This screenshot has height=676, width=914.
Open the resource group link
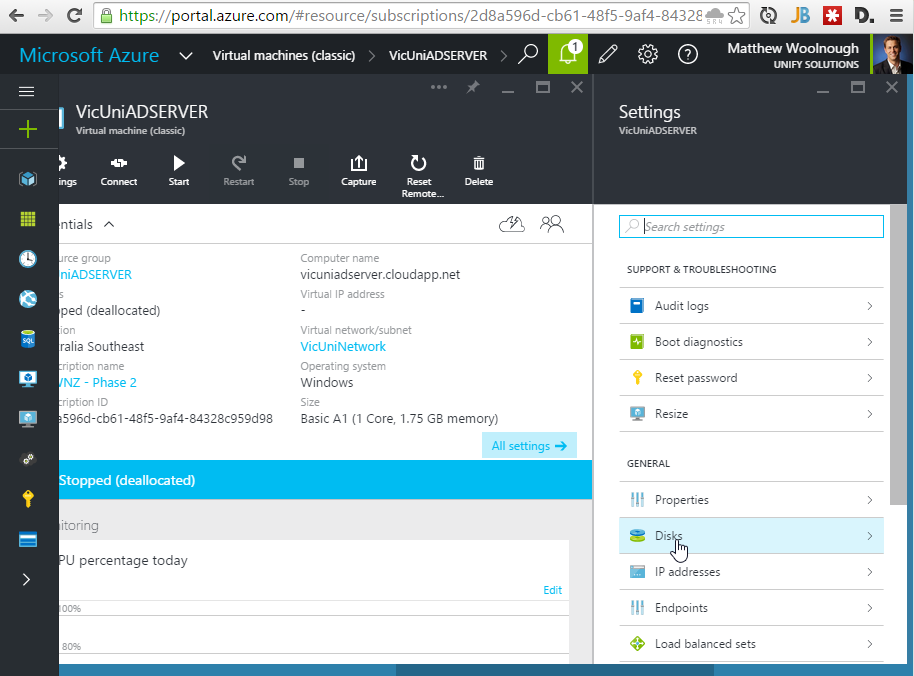coord(96,274)
